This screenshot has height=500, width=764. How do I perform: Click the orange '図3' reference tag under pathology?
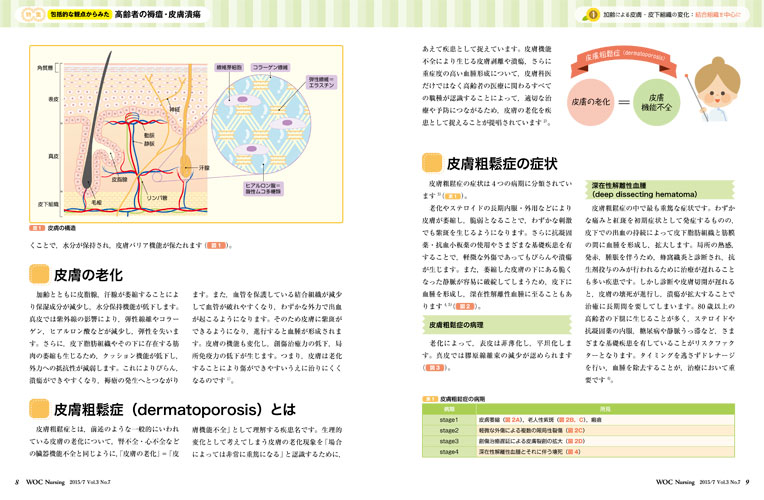[435, 367]
